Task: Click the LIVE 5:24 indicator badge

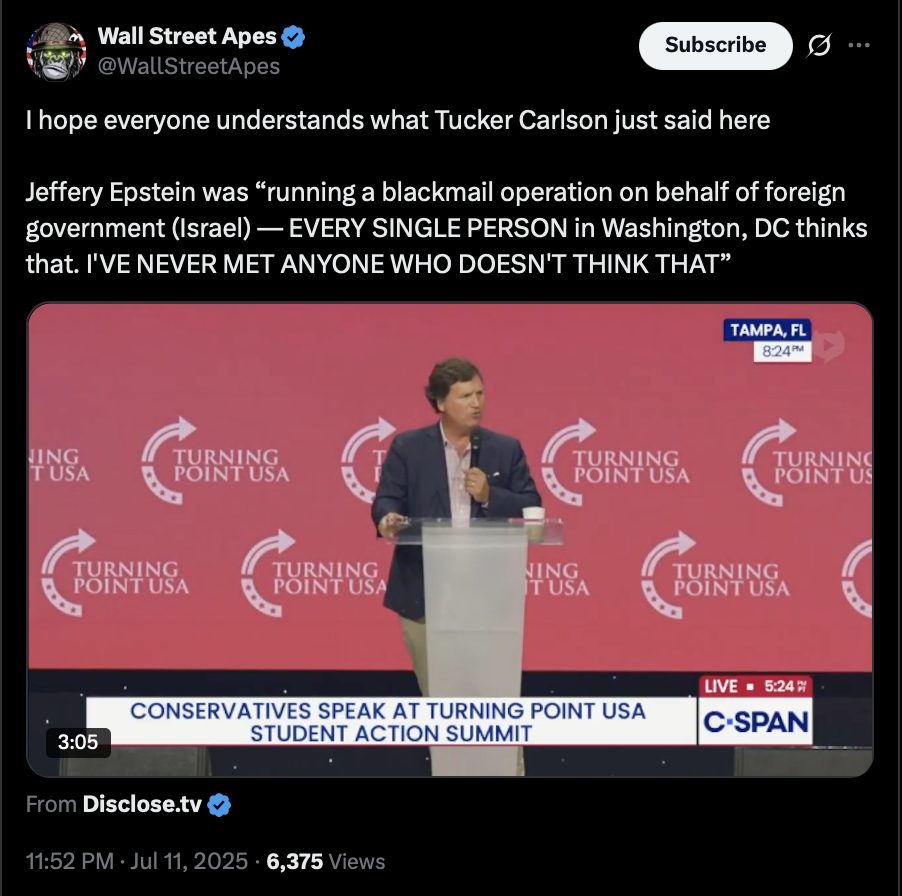Action: (755, 686)
